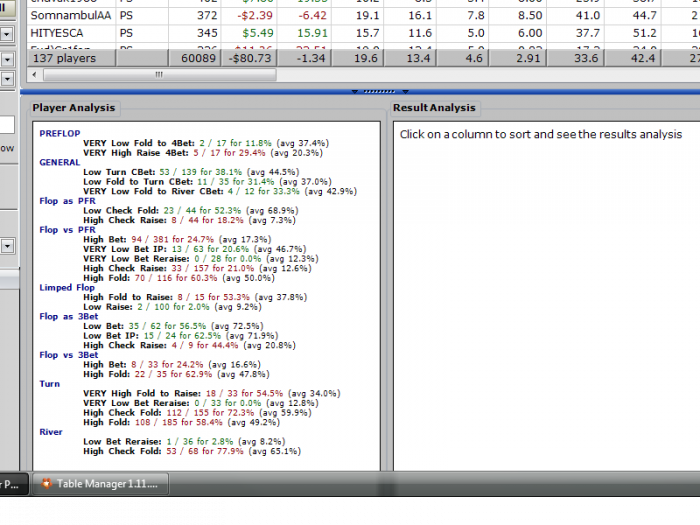700x525 pixels.
Task: Click VERY Low Fold to River CBet line
Action: 220,192
